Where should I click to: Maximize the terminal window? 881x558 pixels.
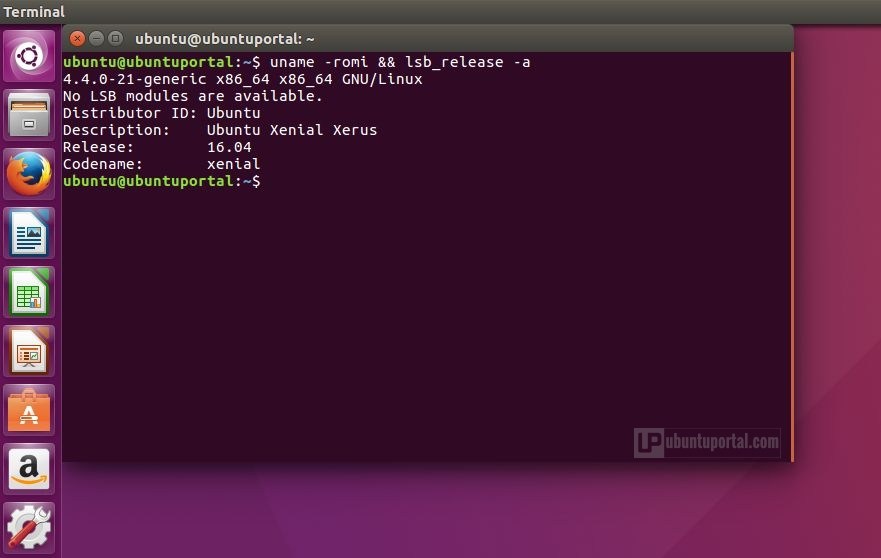(x=116, y=38)
